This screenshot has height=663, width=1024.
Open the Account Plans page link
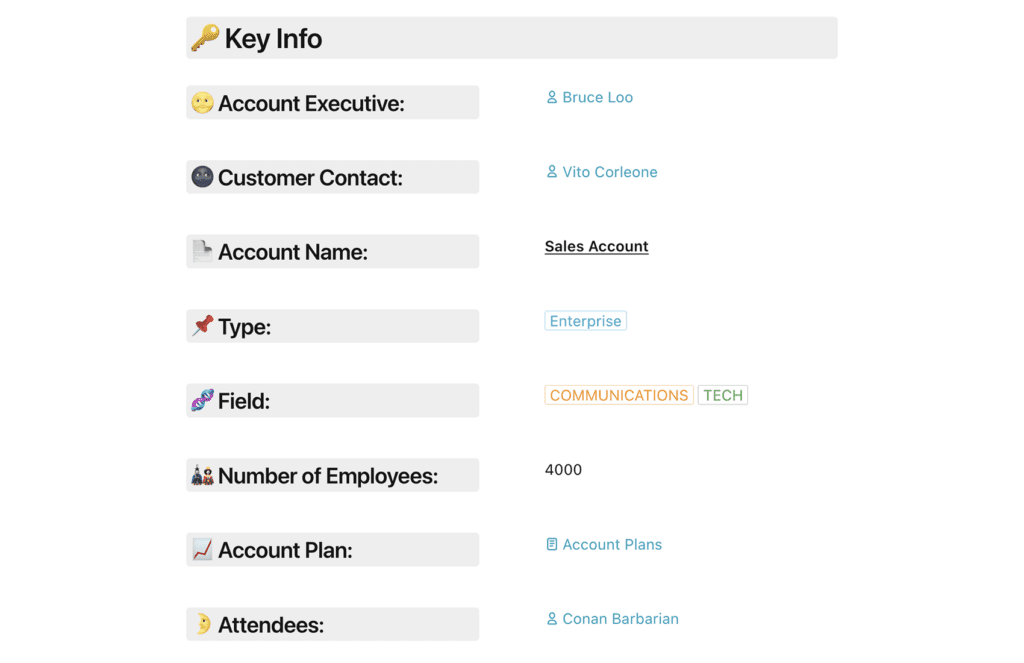(612, 544)
